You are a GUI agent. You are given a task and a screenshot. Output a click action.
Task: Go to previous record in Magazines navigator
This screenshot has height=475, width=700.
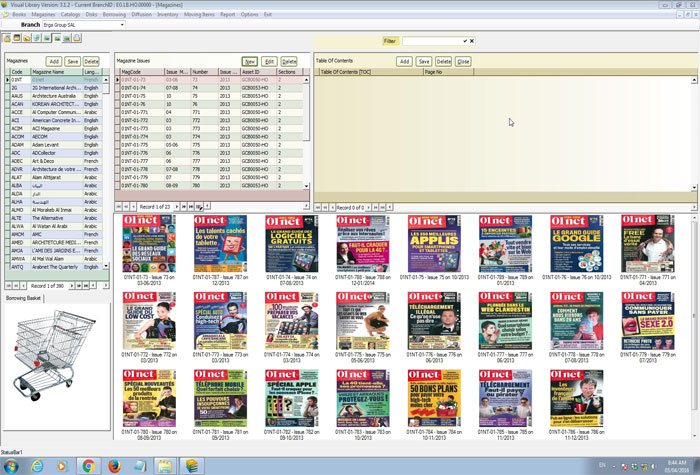click(23, 286)
